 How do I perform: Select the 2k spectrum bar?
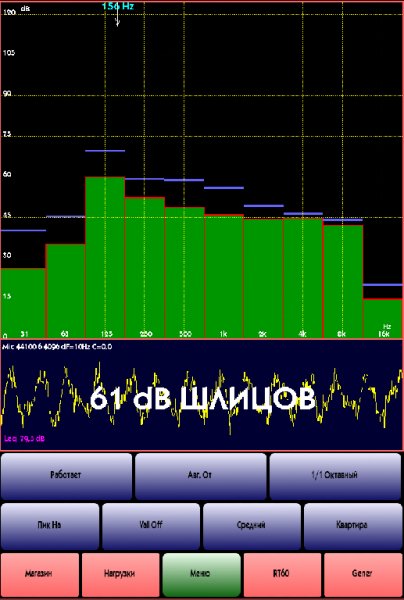264,278
